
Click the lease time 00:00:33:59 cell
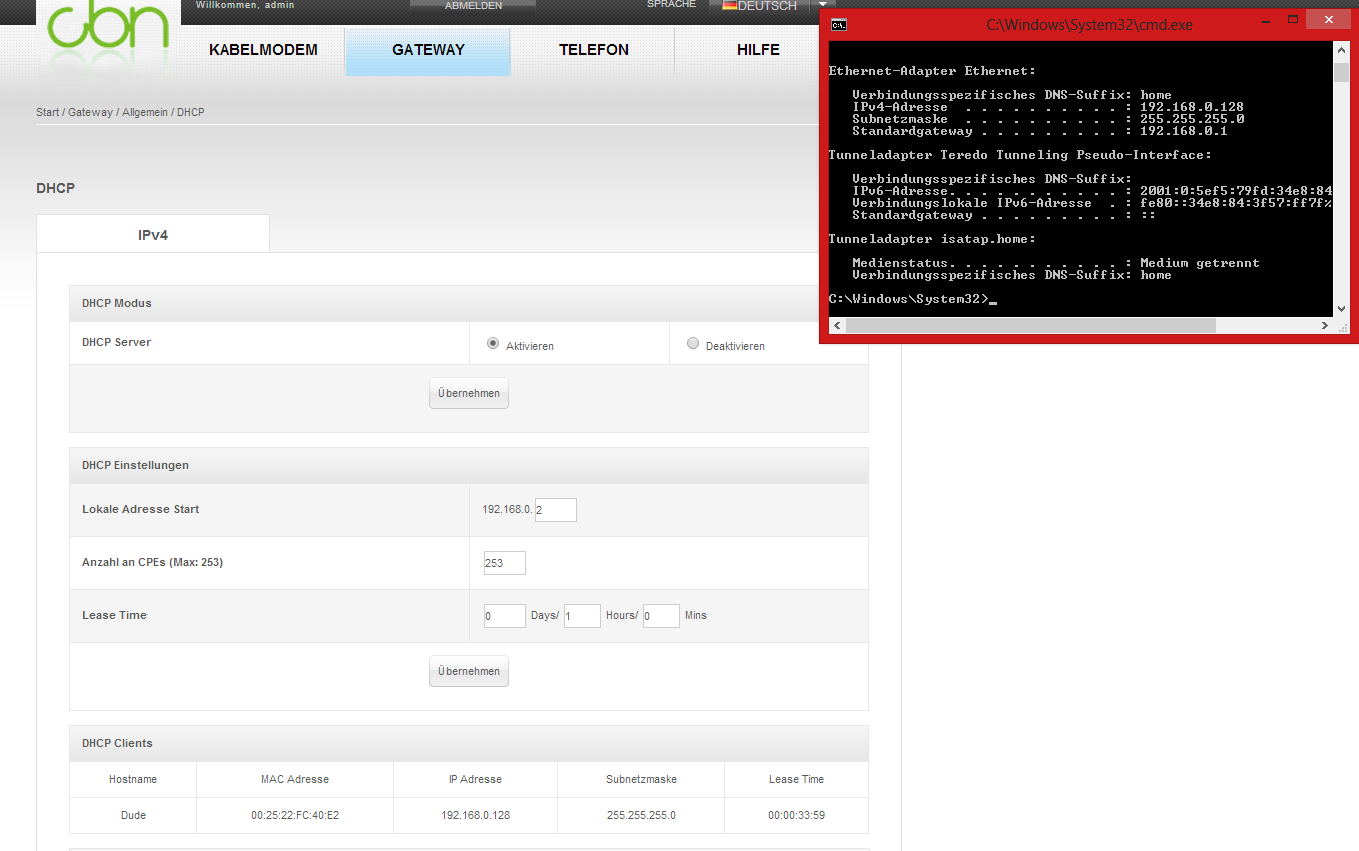point(796,815)
